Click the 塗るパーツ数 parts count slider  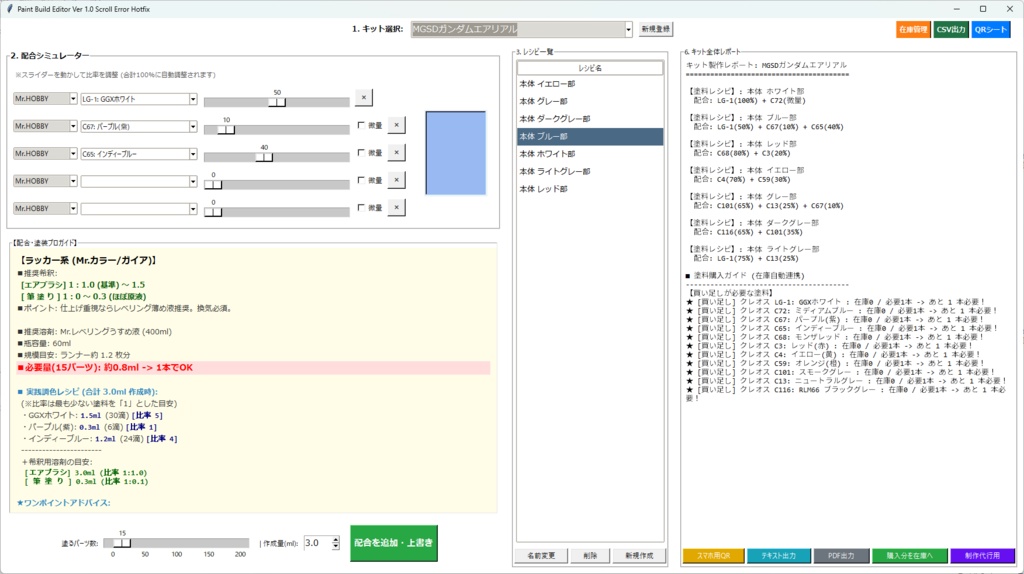tap(176, 543)
